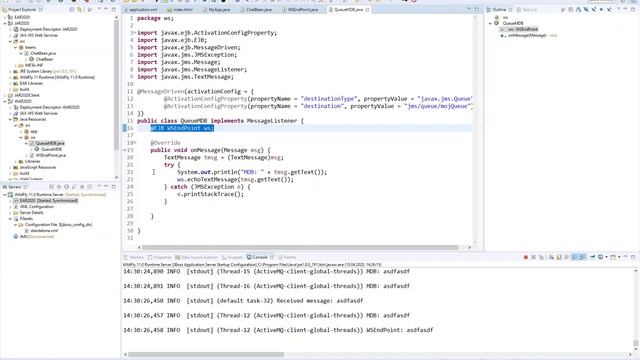Image resolution: width=640 pixels, height=360 pixels.
Task: Toggle Pin Console button
Action: point(592,257)
